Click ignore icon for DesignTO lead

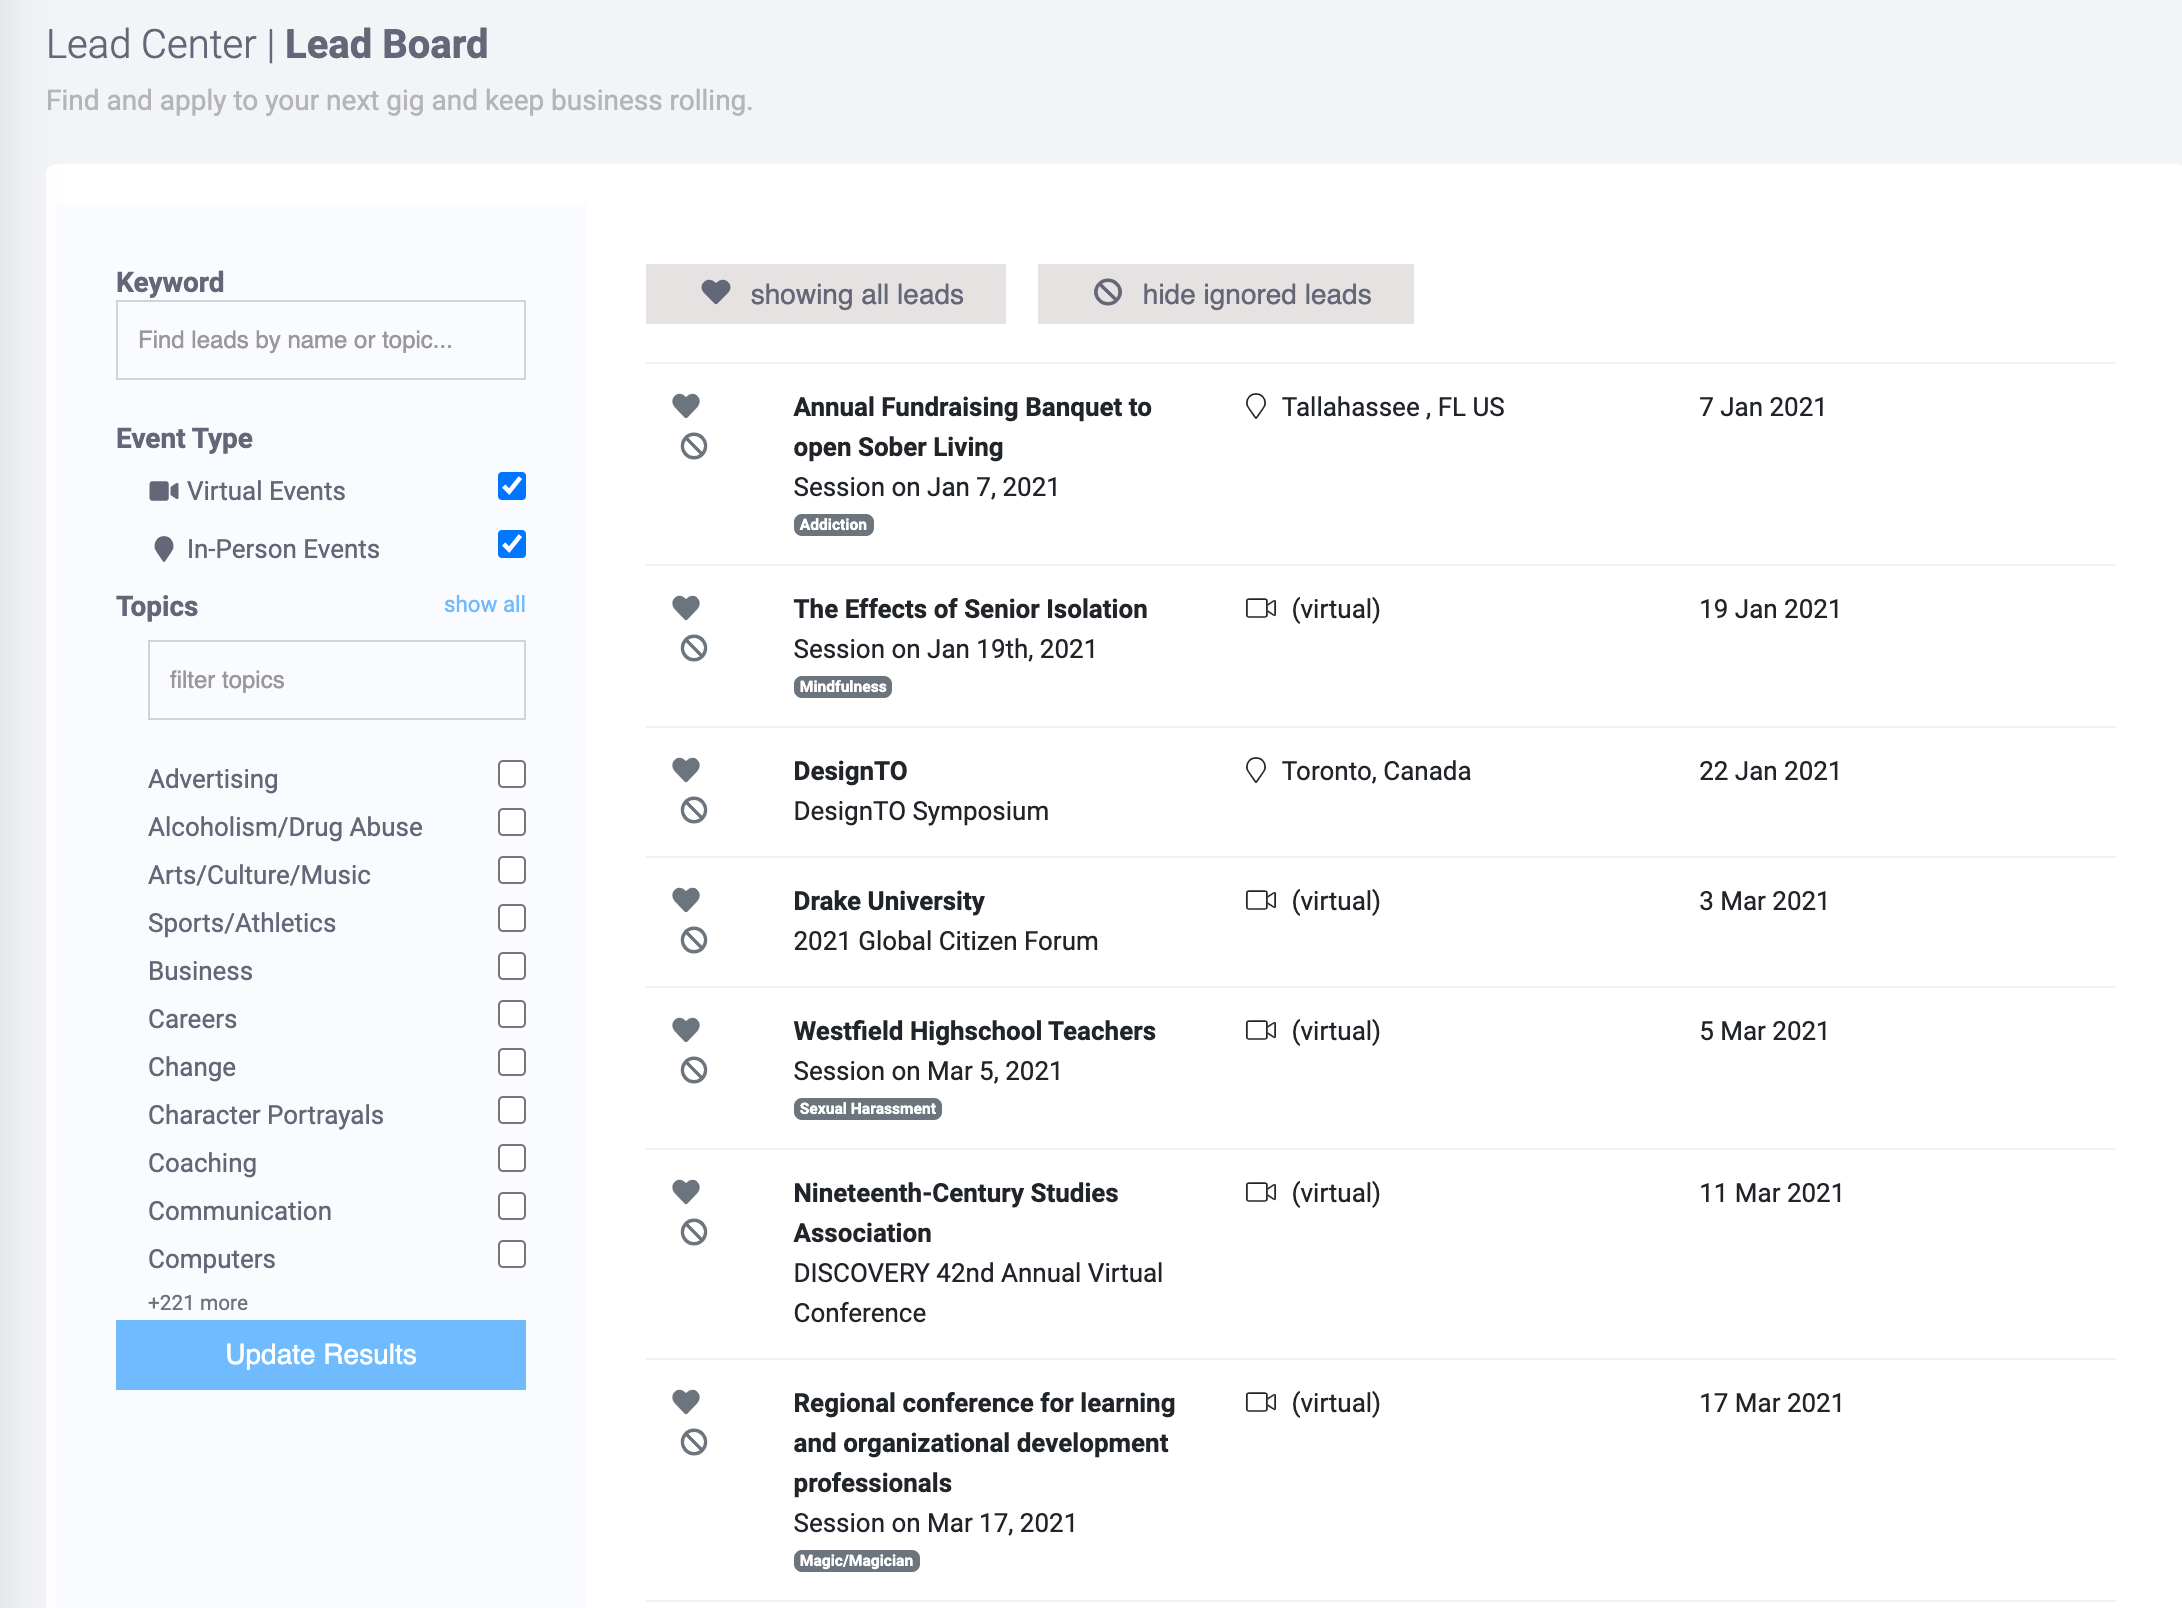point(694,811)
